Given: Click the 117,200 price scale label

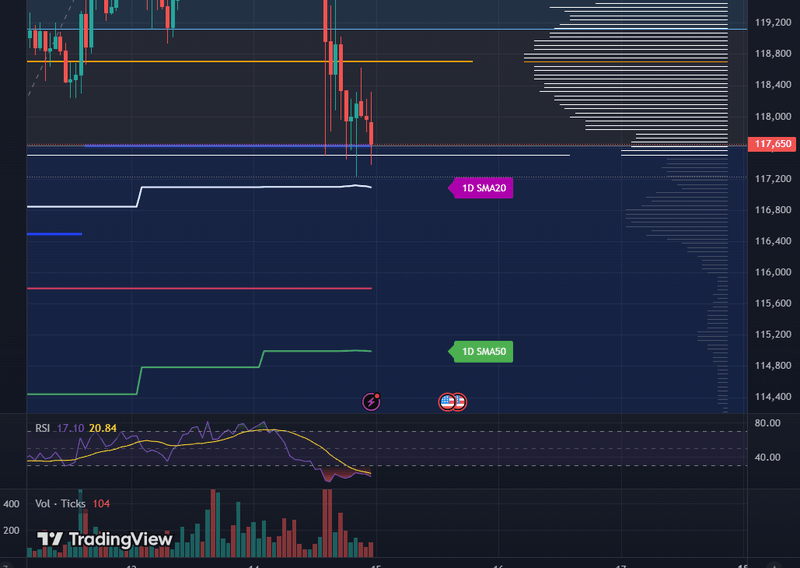Looking at the screenshot, I should pos(773,179).
